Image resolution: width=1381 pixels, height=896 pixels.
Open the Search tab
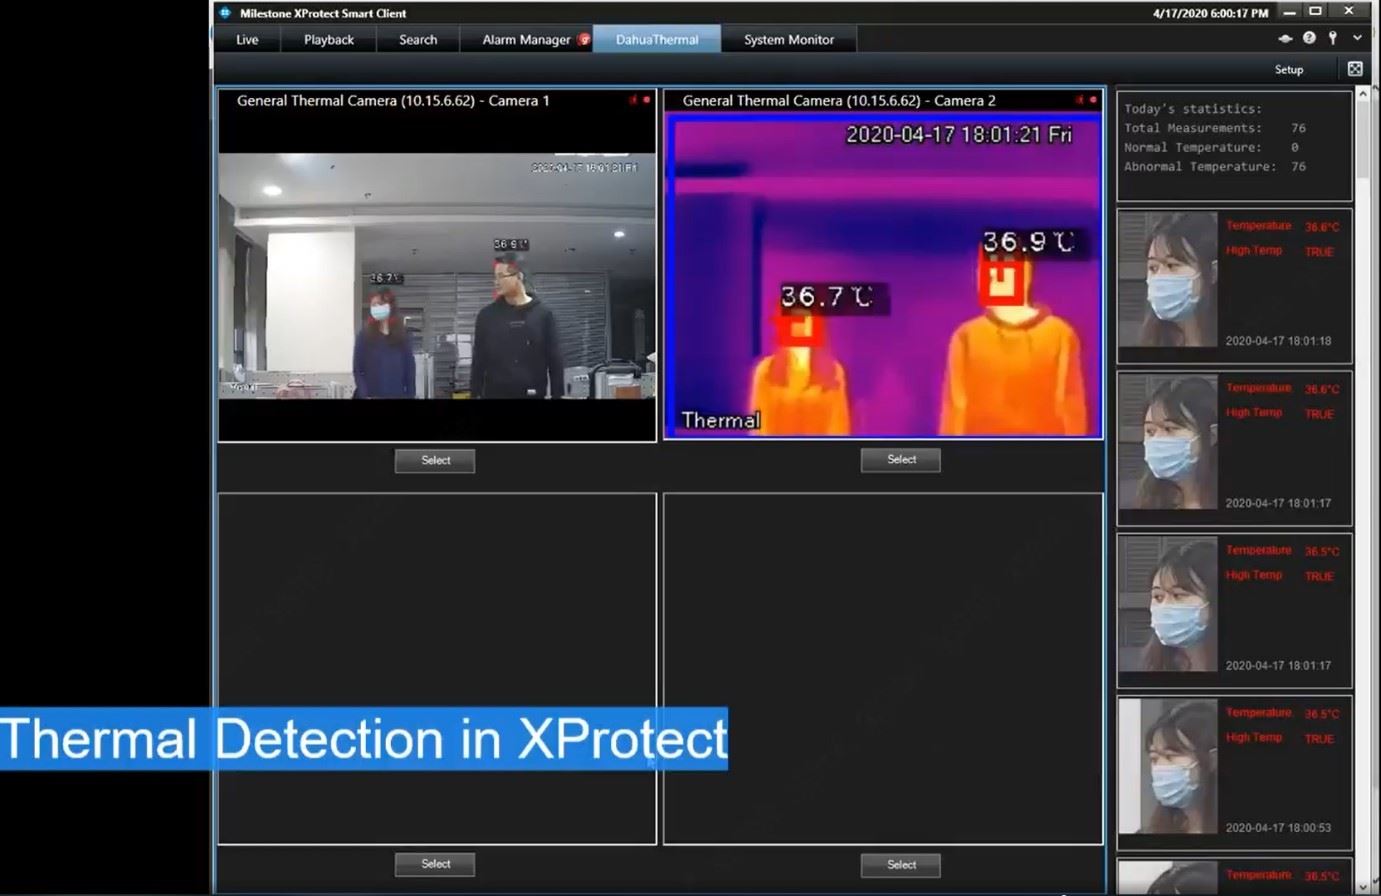418,40
